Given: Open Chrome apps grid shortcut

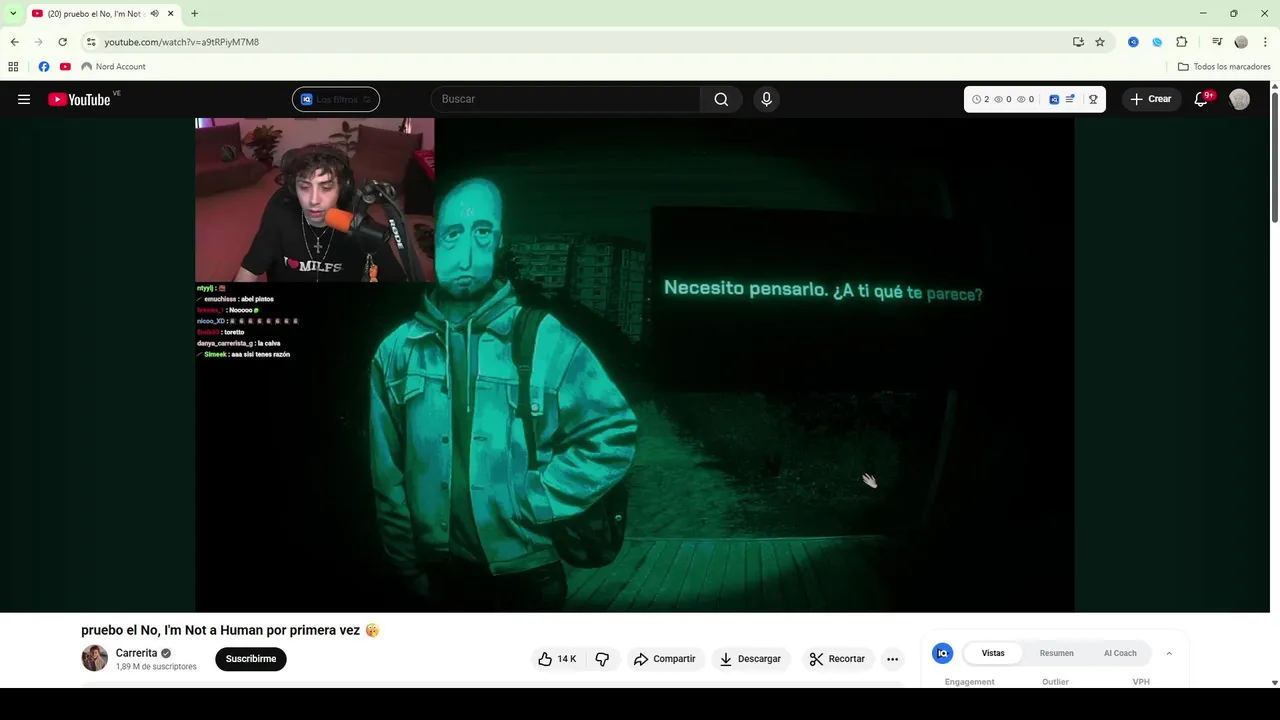Looking at the screenshot, I should pos(13,67).
